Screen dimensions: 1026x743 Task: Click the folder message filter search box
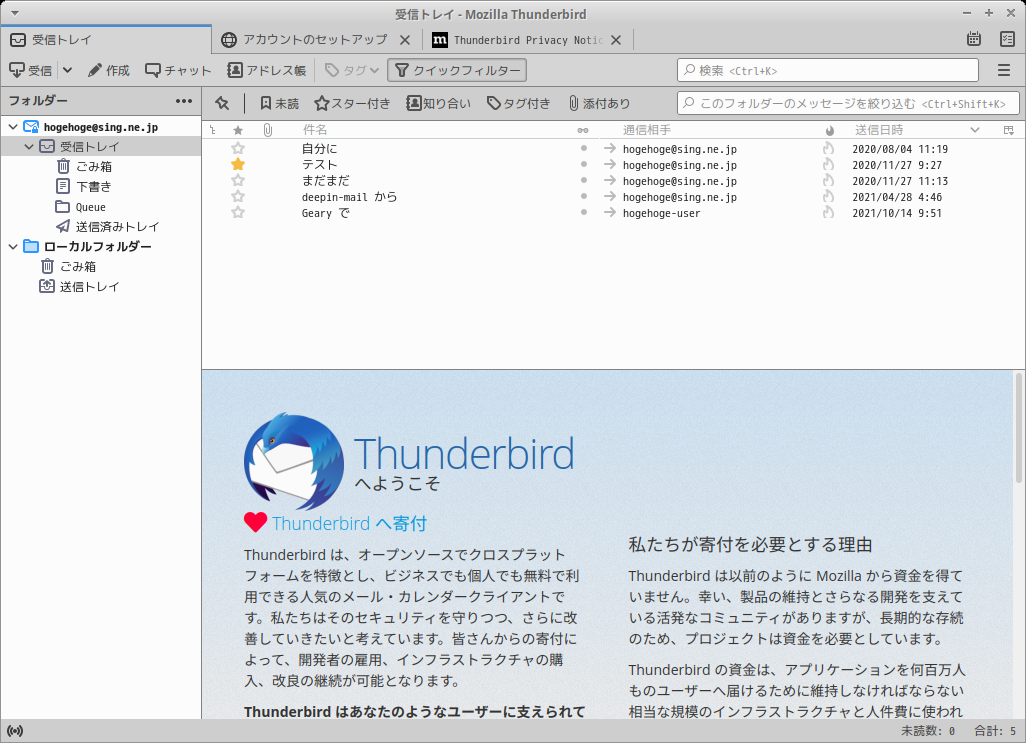[x=848, y=103]
